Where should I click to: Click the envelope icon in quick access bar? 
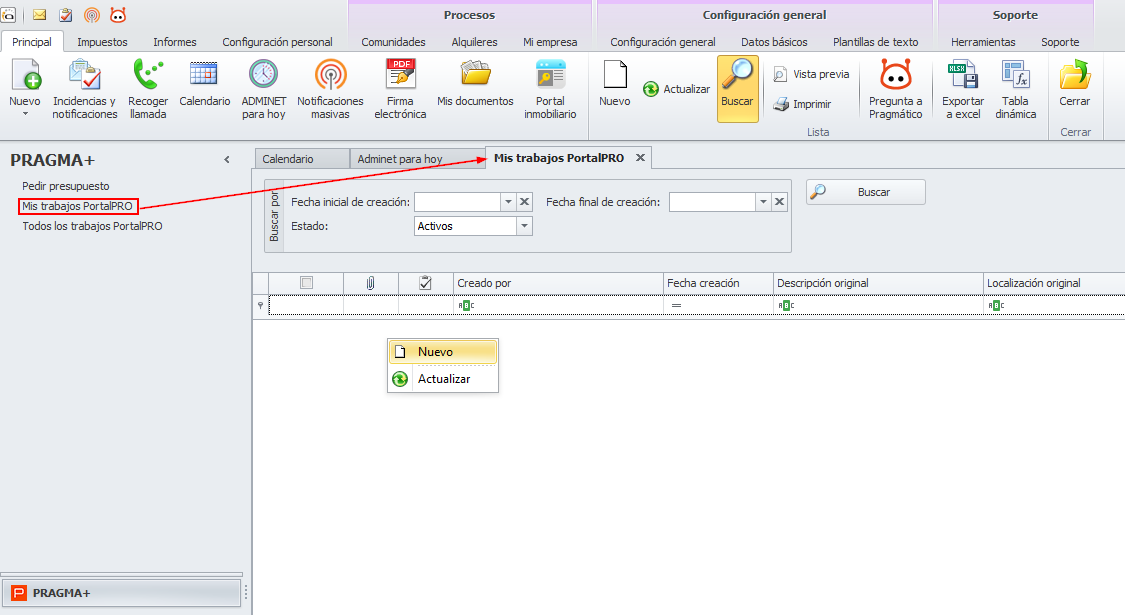pos(39,14)
